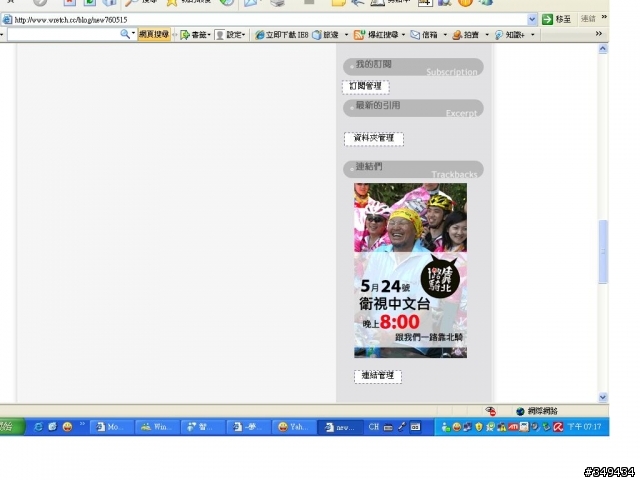Click the 立即下載 IE8 toolbar item

pyautogui.click(x=282, y=35)
